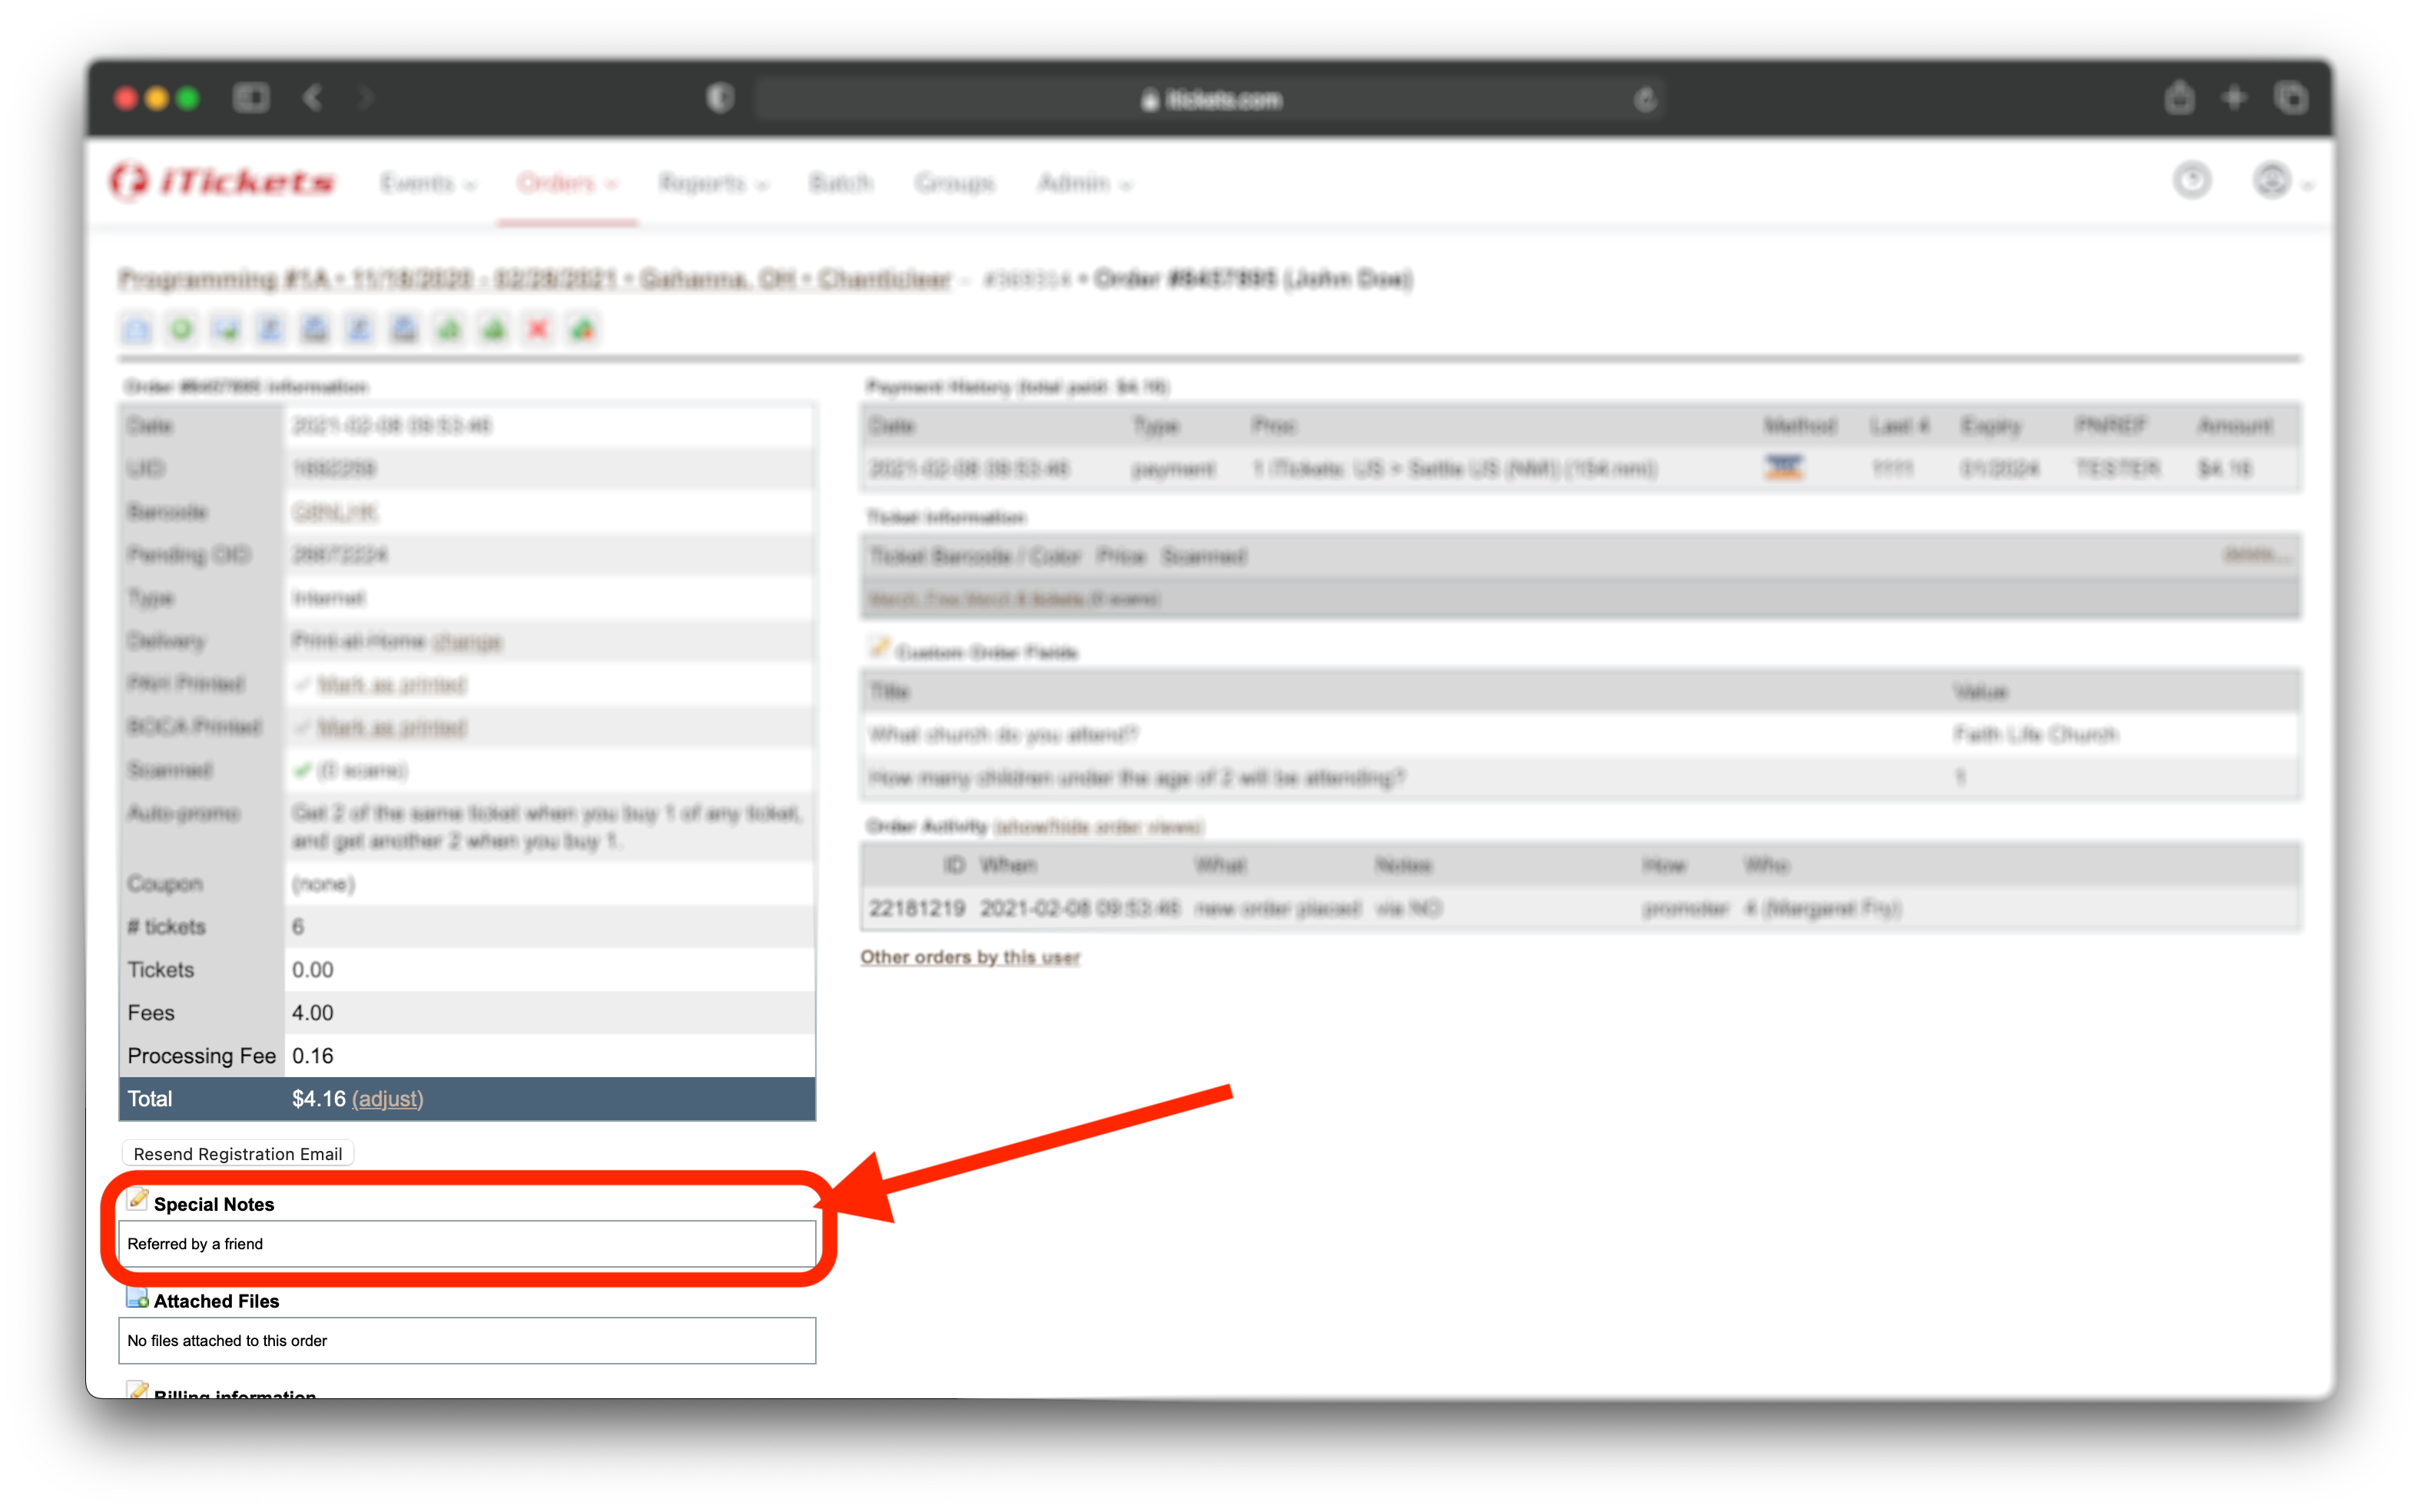Click Mark as printed in BOCA Printed row
Viewport: 2420px width, 1512px height.
(392, 727)
